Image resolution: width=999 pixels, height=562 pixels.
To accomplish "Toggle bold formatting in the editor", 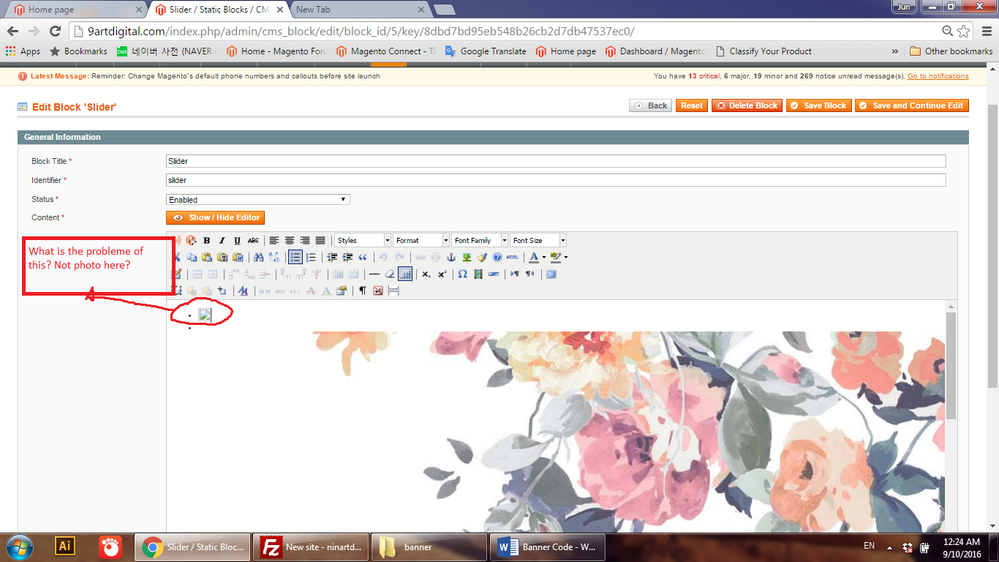I will (207, 241).
